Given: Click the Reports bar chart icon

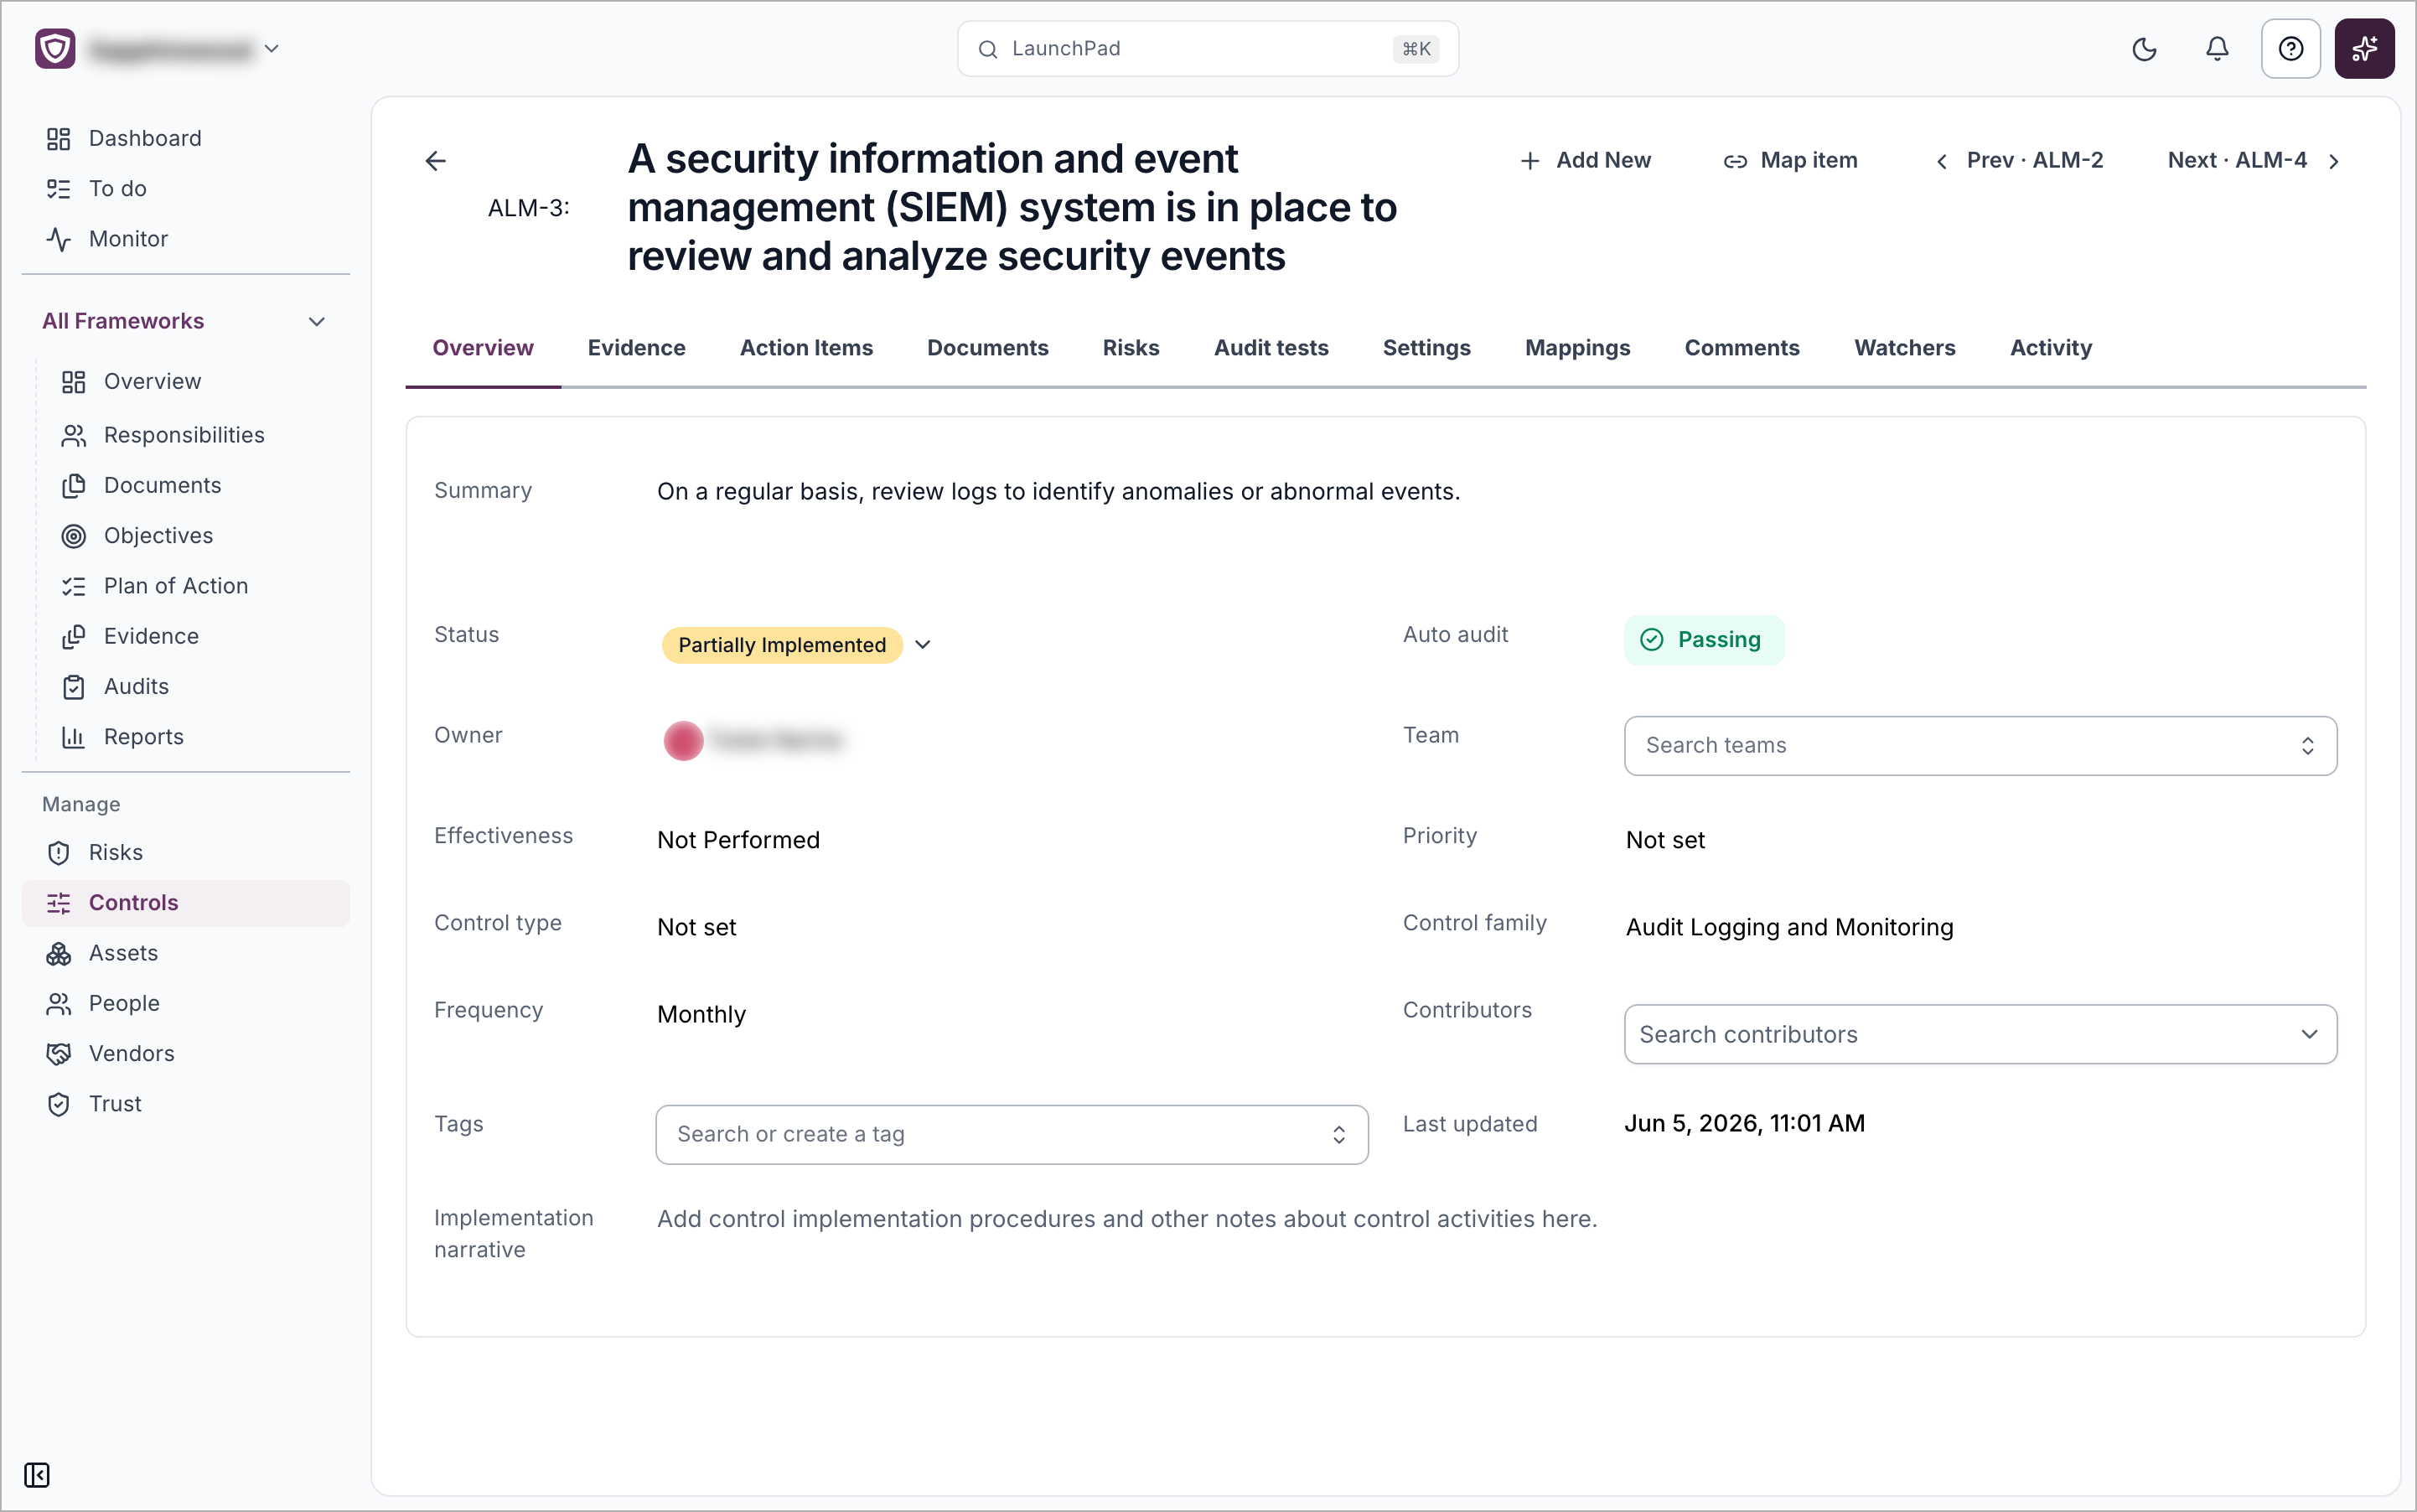Looking at the screenshot, I should coord(74,737).
